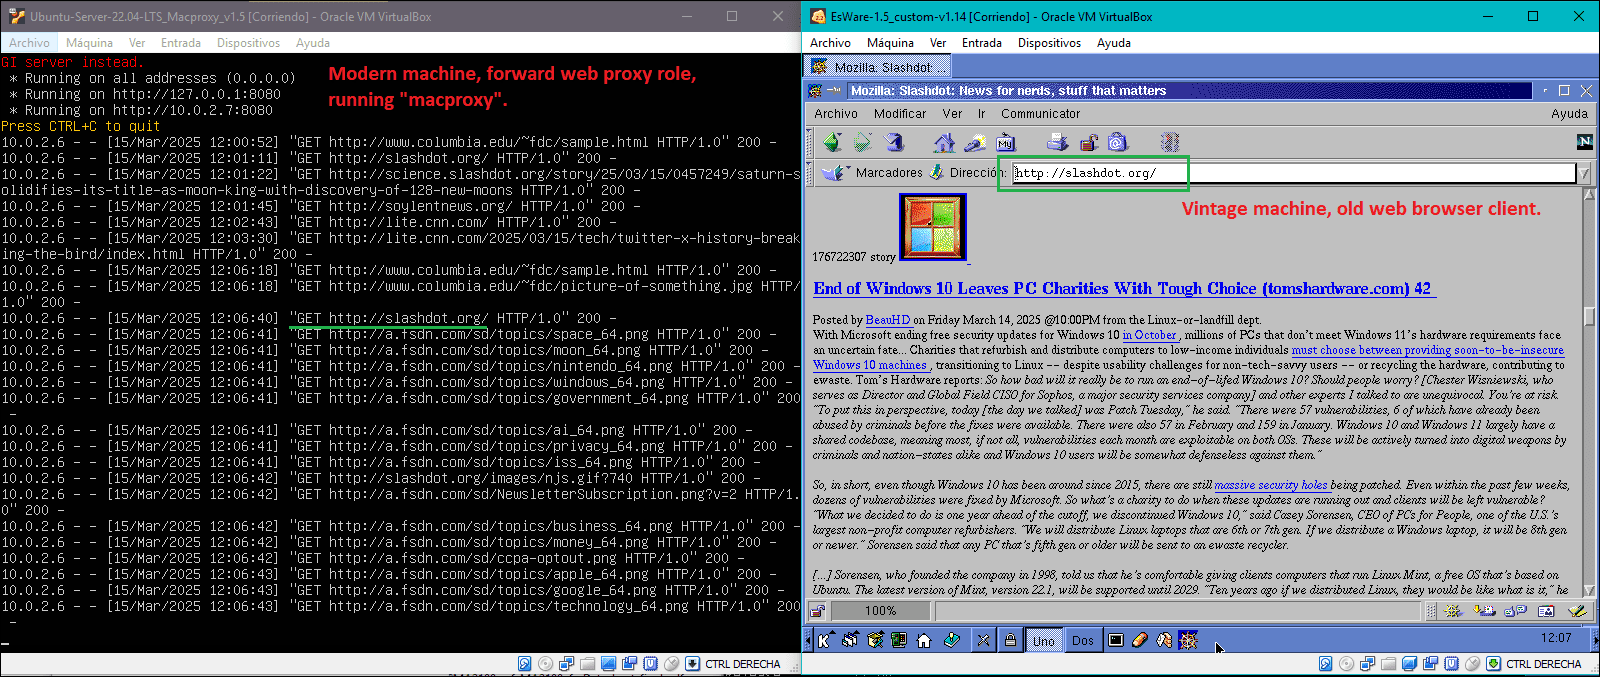Open Netscape's Ver menu
Viewport: 1600px width, 677px height.
(952, 114)
